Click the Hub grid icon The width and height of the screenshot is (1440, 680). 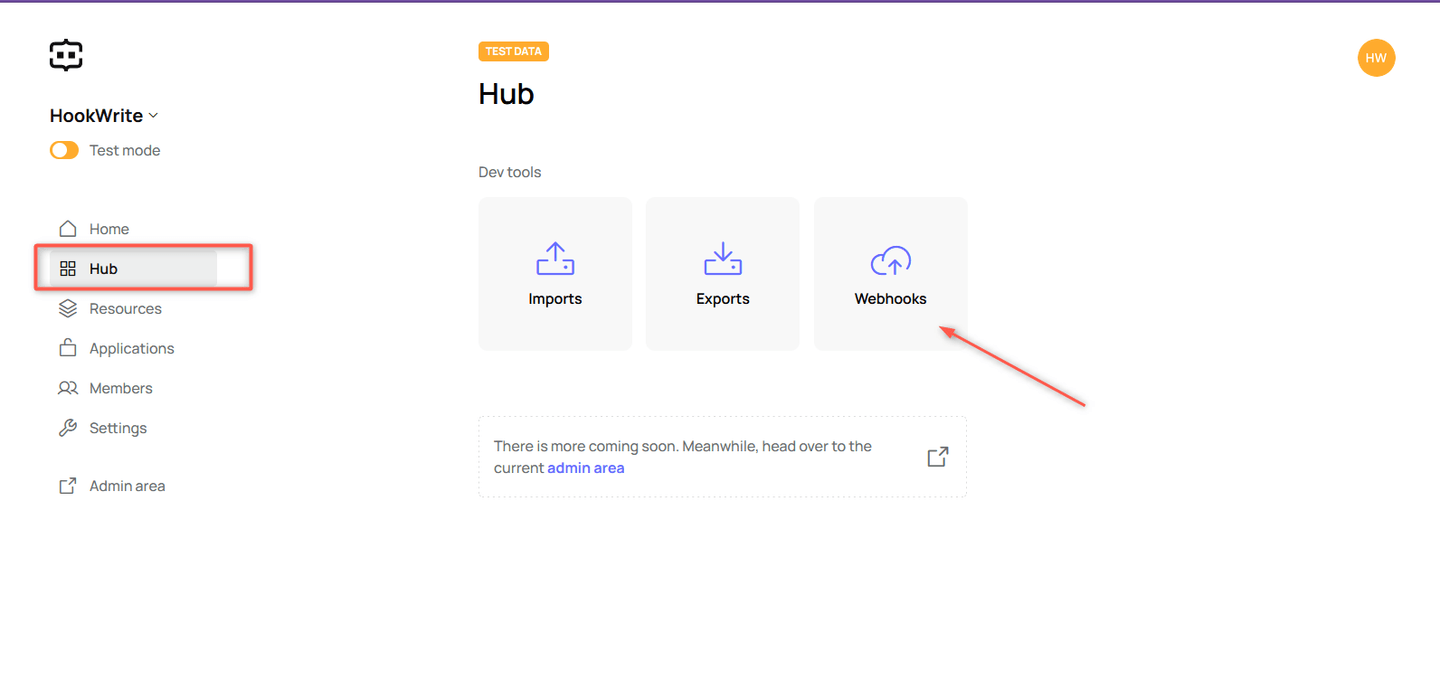pos(67,268)
